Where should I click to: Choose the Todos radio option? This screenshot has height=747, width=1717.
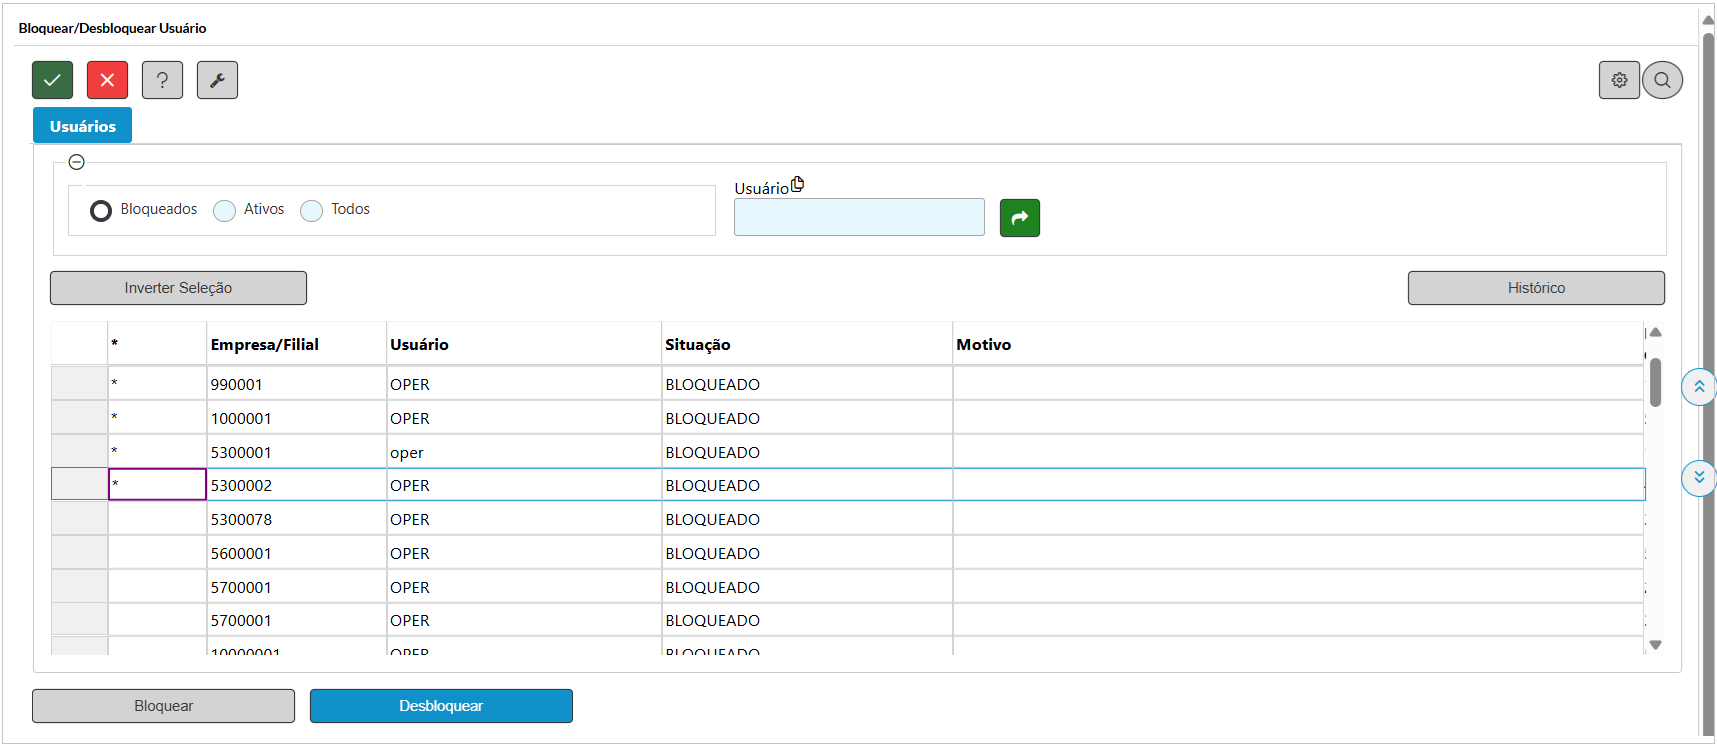coord(312,211)
